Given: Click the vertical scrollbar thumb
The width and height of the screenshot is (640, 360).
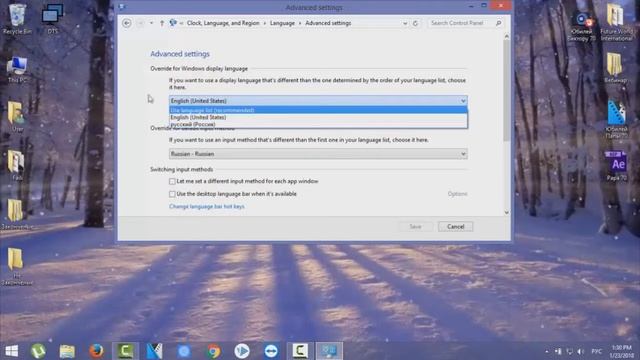Looking at the screenshot, I should [x=507, y=91].
